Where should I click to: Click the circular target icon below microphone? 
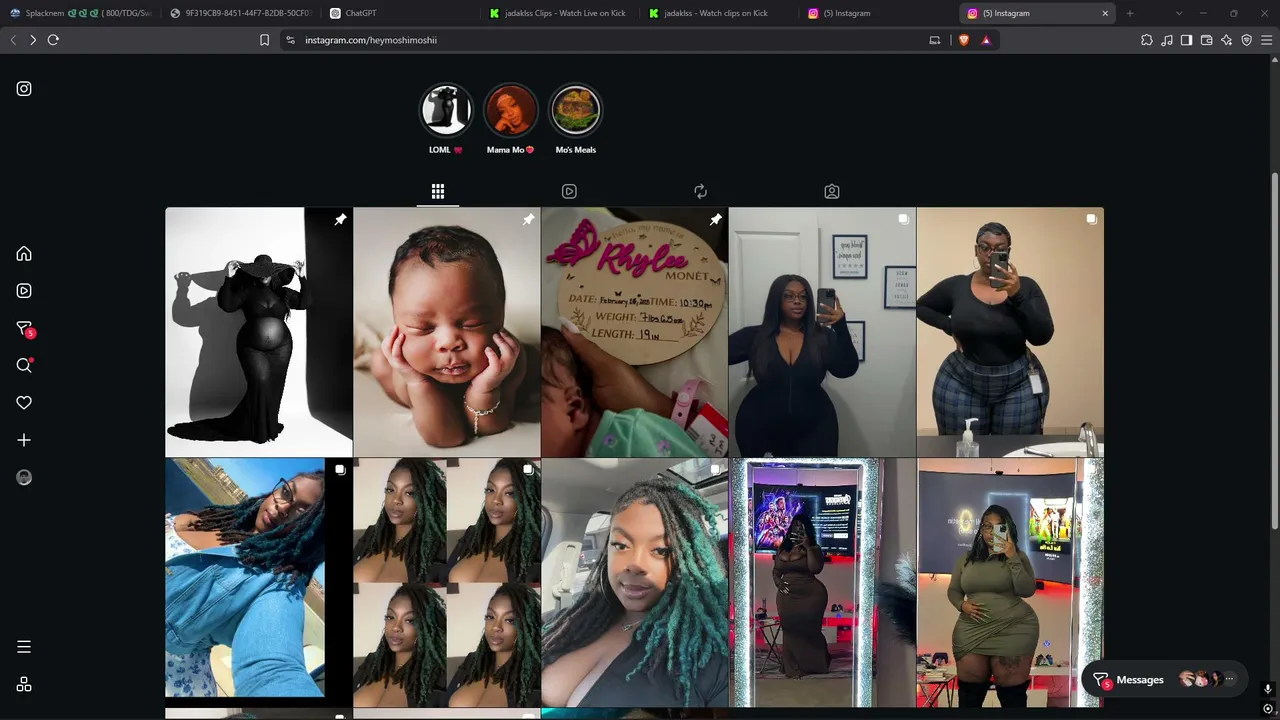click(x=1267, y=709)
